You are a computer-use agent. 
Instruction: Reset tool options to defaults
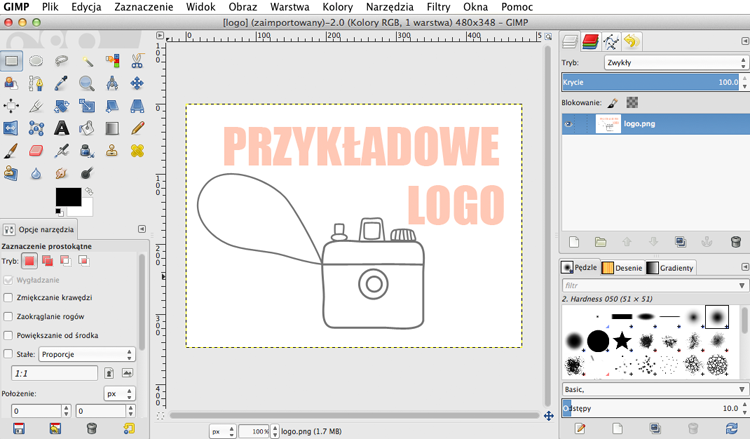point(129,428)
